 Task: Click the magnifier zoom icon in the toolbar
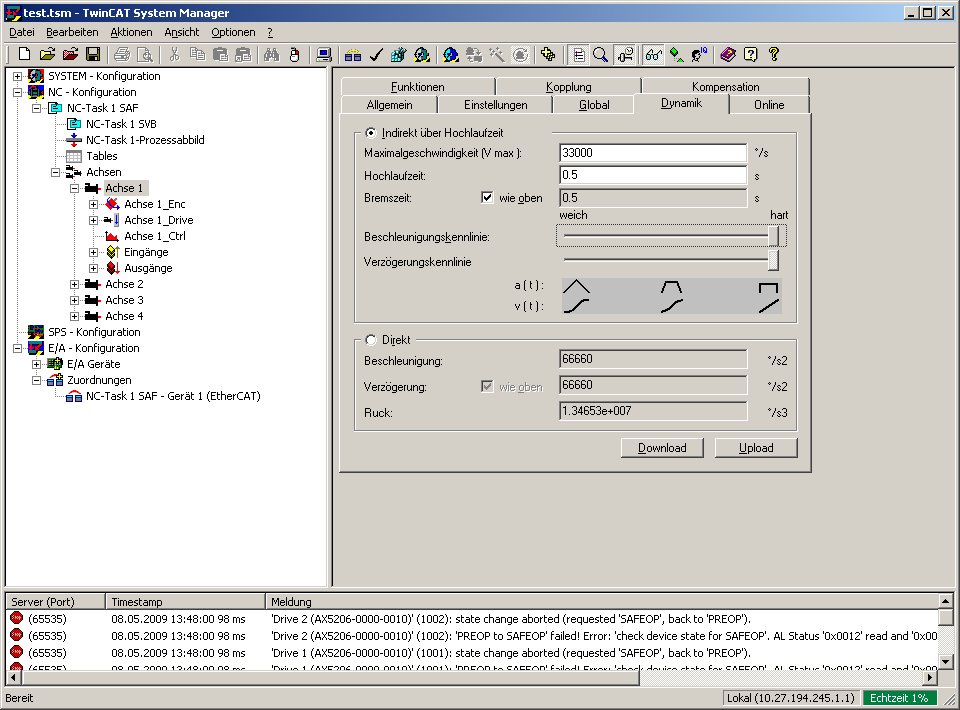pyautogui.click(x=601, y=54)
